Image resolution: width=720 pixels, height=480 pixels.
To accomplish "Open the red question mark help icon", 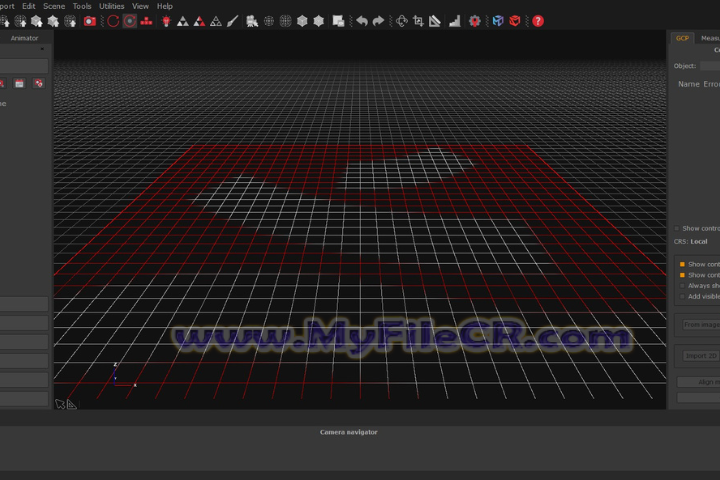I will point(538,21).
